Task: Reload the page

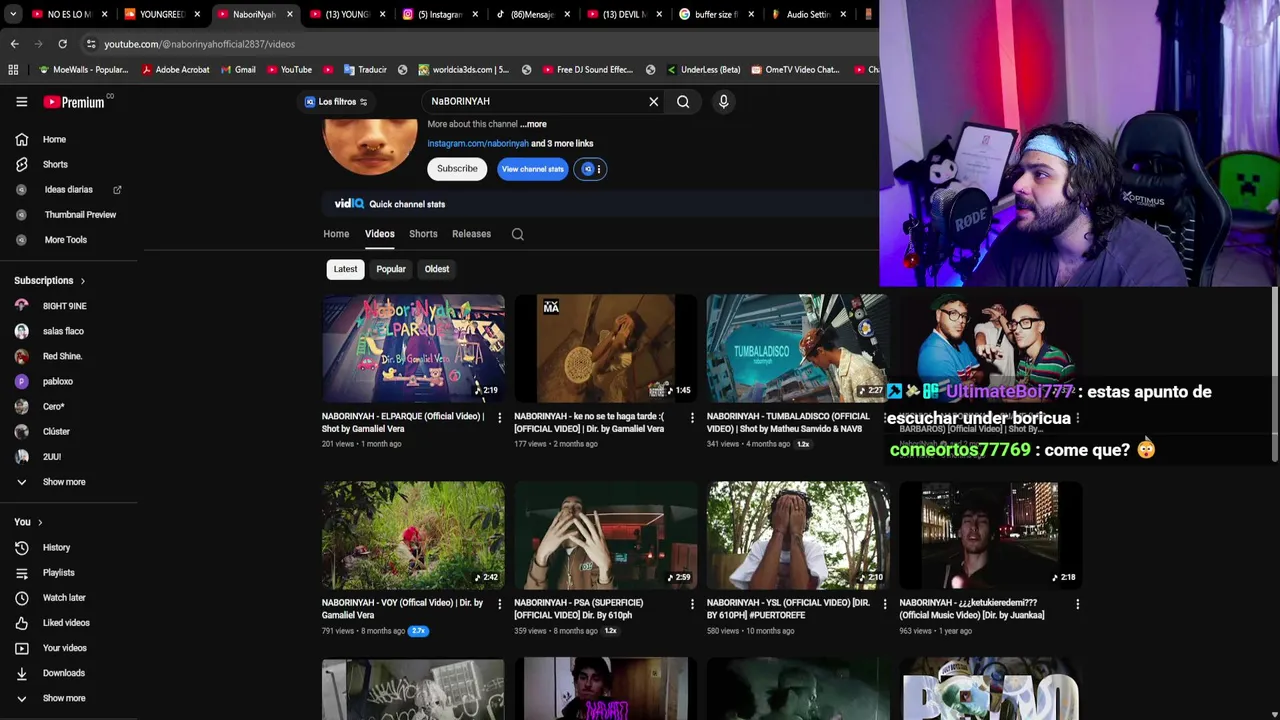Action: point(62,43)
